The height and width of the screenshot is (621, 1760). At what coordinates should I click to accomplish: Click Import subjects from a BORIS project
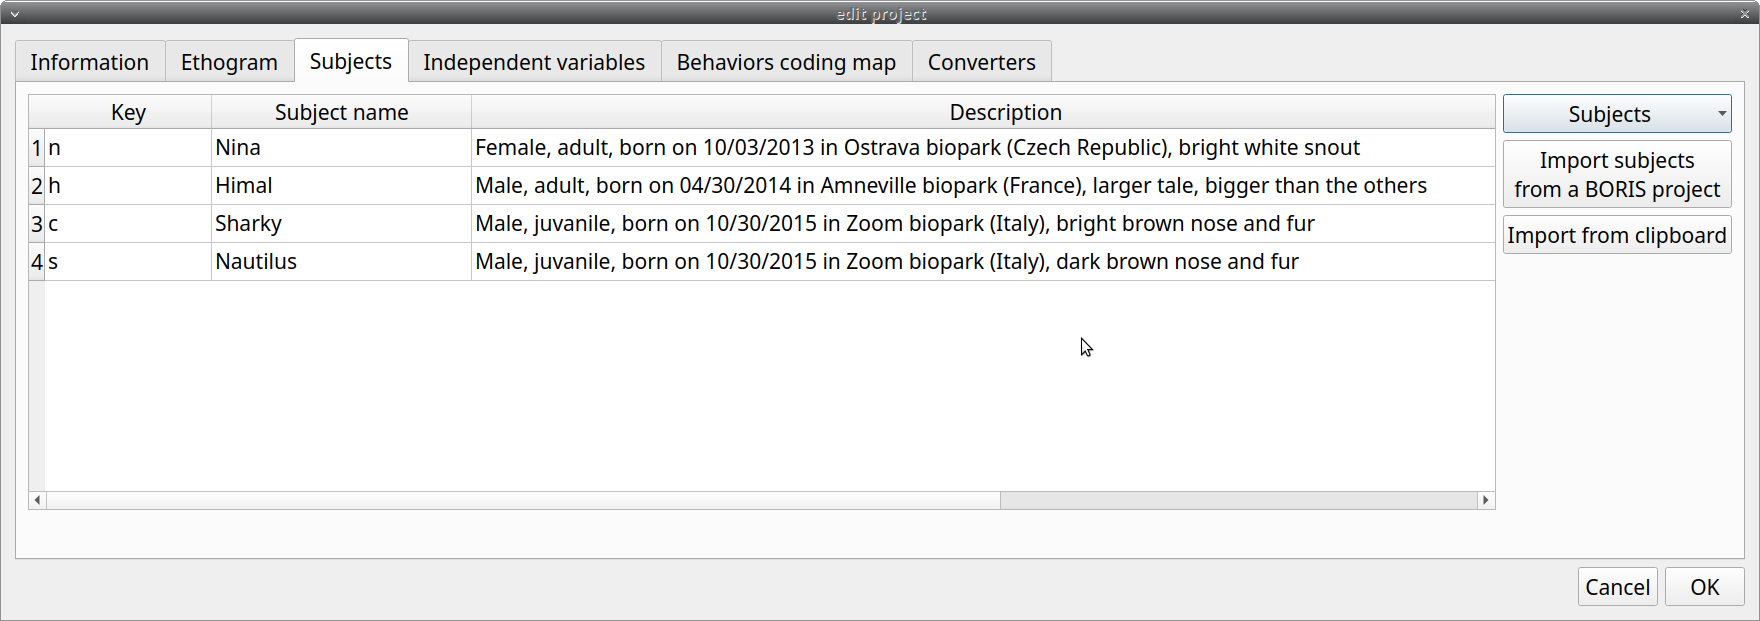pos(1617,174)
